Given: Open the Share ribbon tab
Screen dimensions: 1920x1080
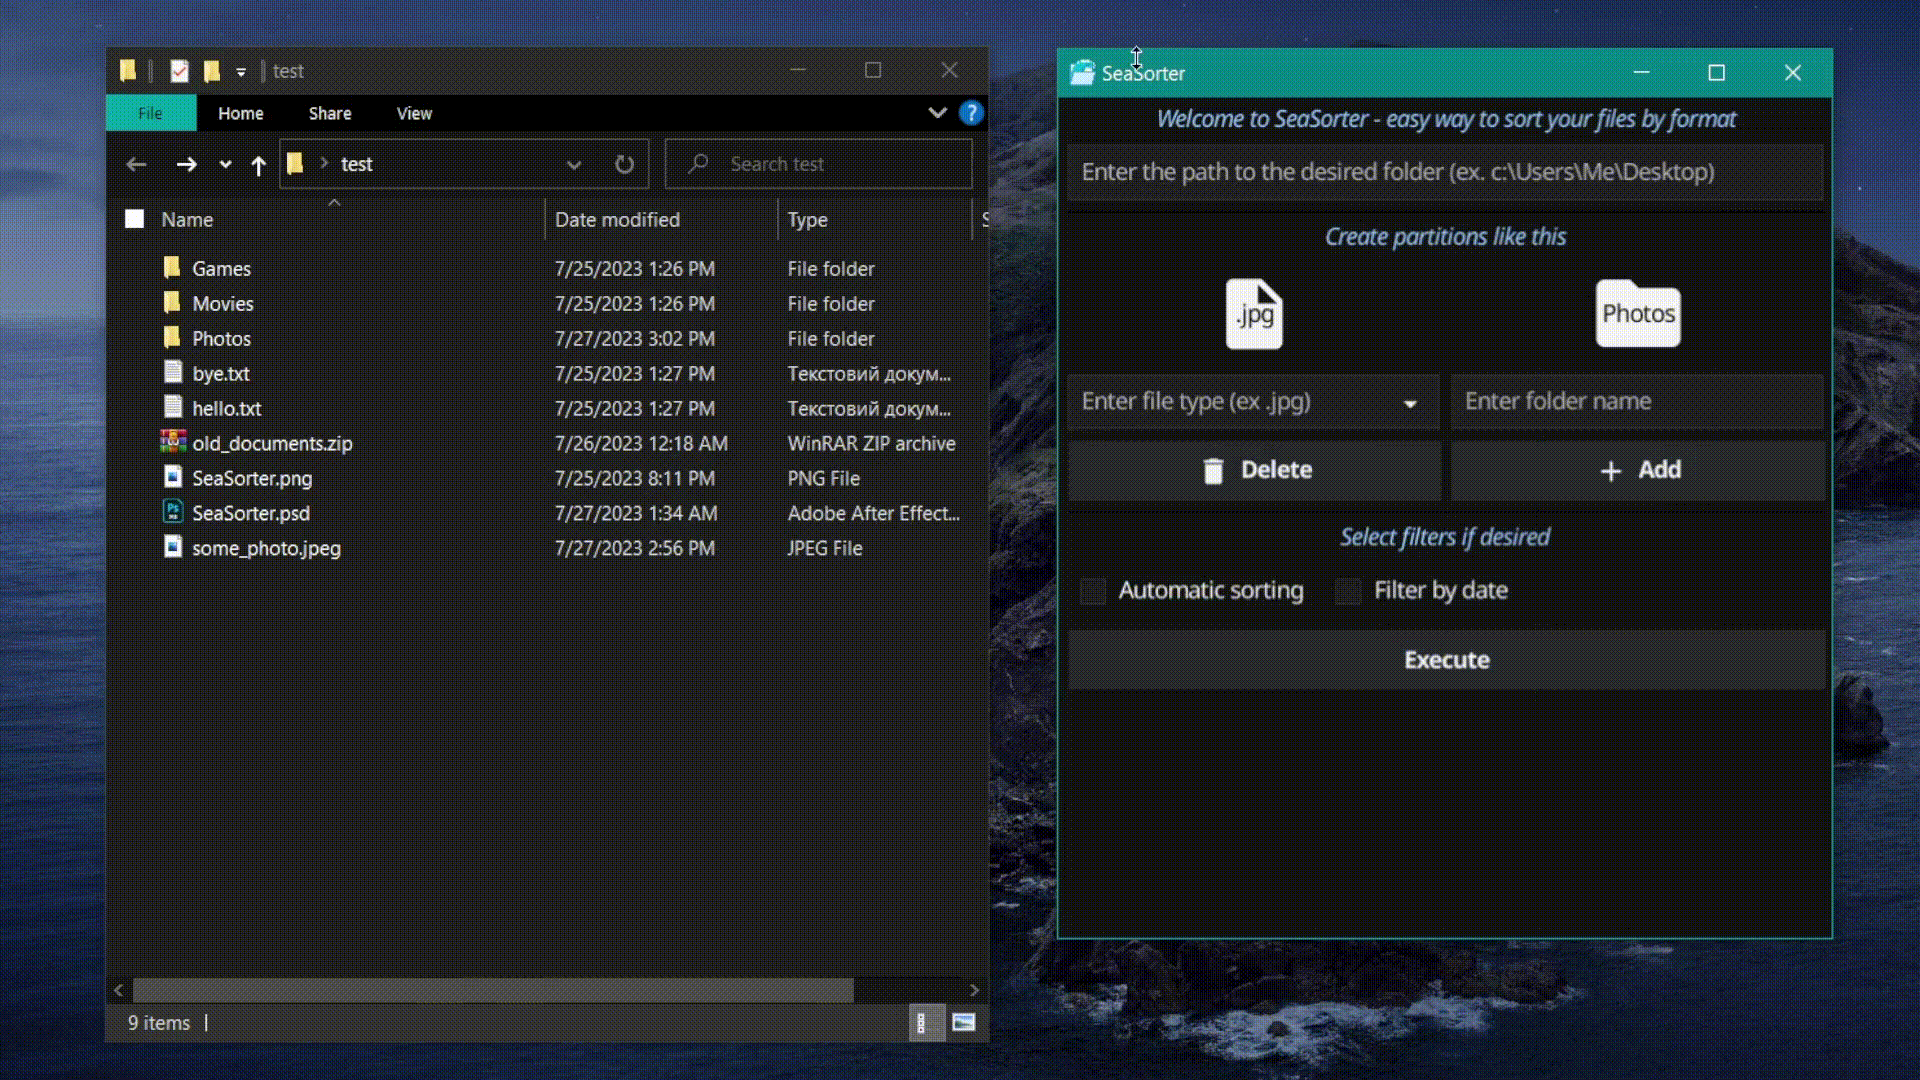Looking at the screenshot, I should (x=330, y=113).
